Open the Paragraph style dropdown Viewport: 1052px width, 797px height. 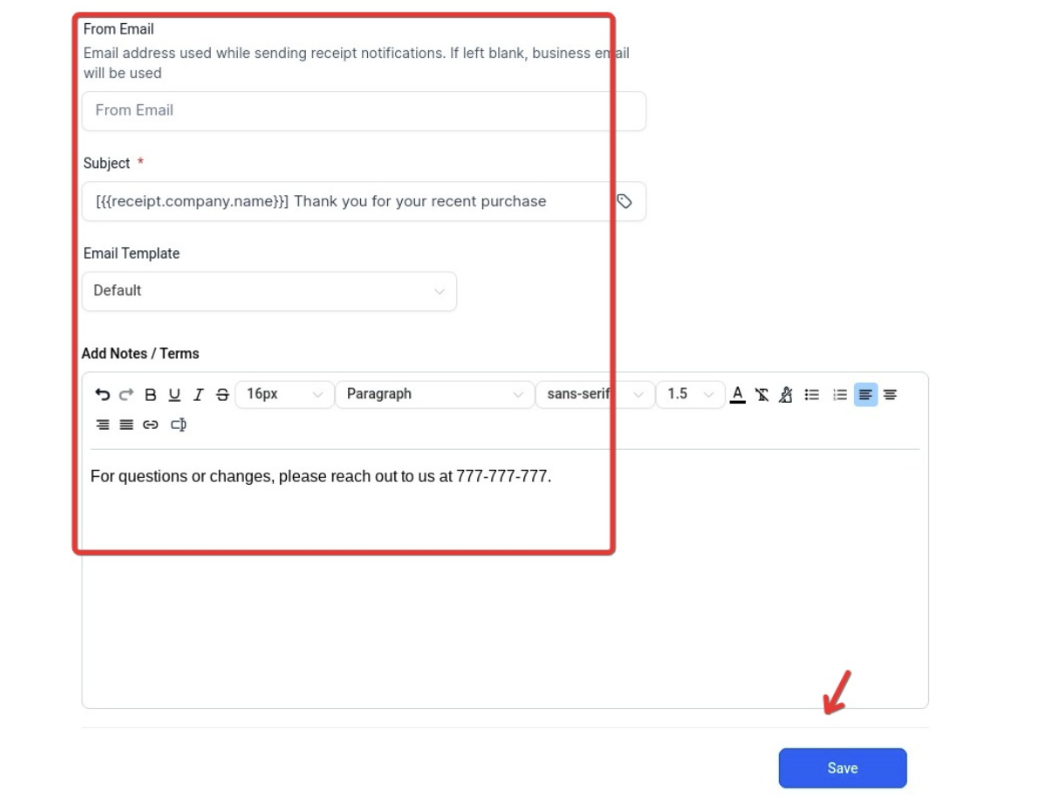(x=435, y=394)
